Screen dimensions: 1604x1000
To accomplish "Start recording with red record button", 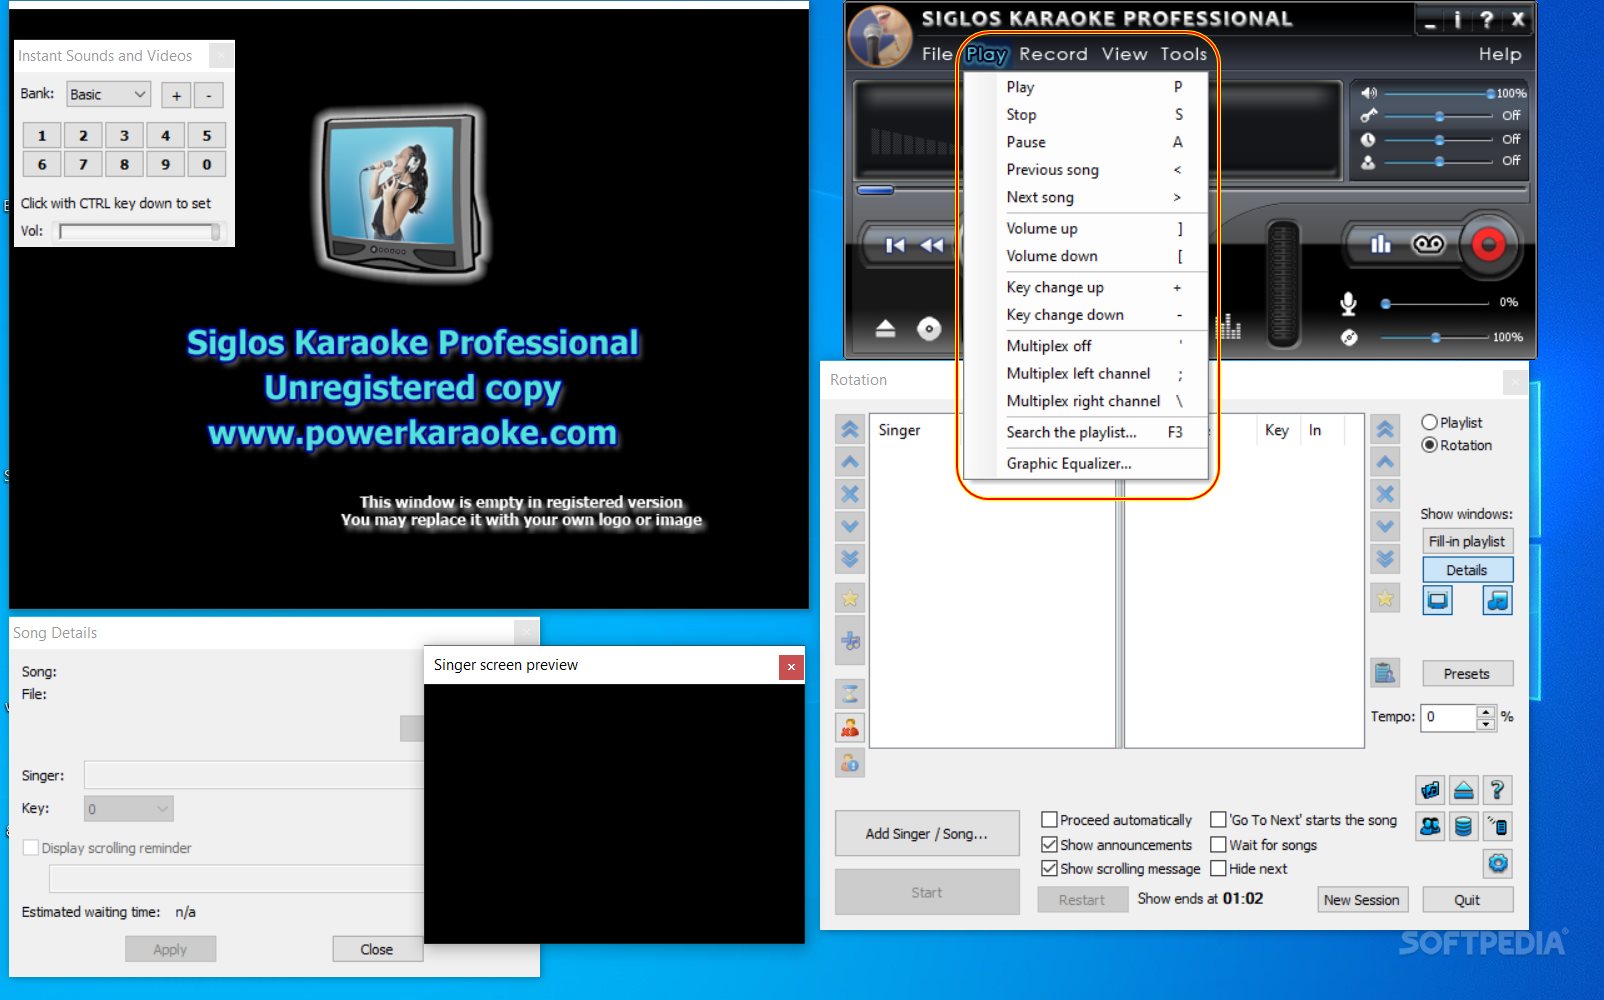I will click(x=1488, y=244).
